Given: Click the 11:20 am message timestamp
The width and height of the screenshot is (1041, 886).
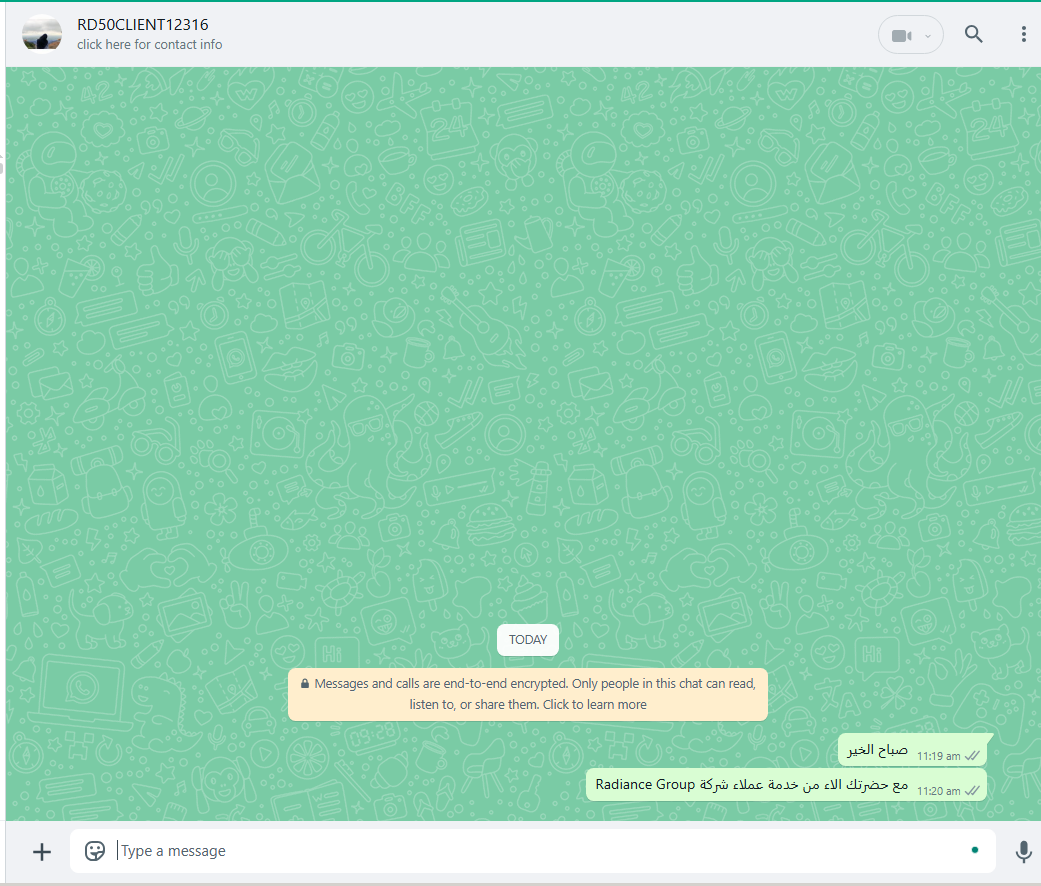Looking at the screenshot, I should tap(938, 791).
